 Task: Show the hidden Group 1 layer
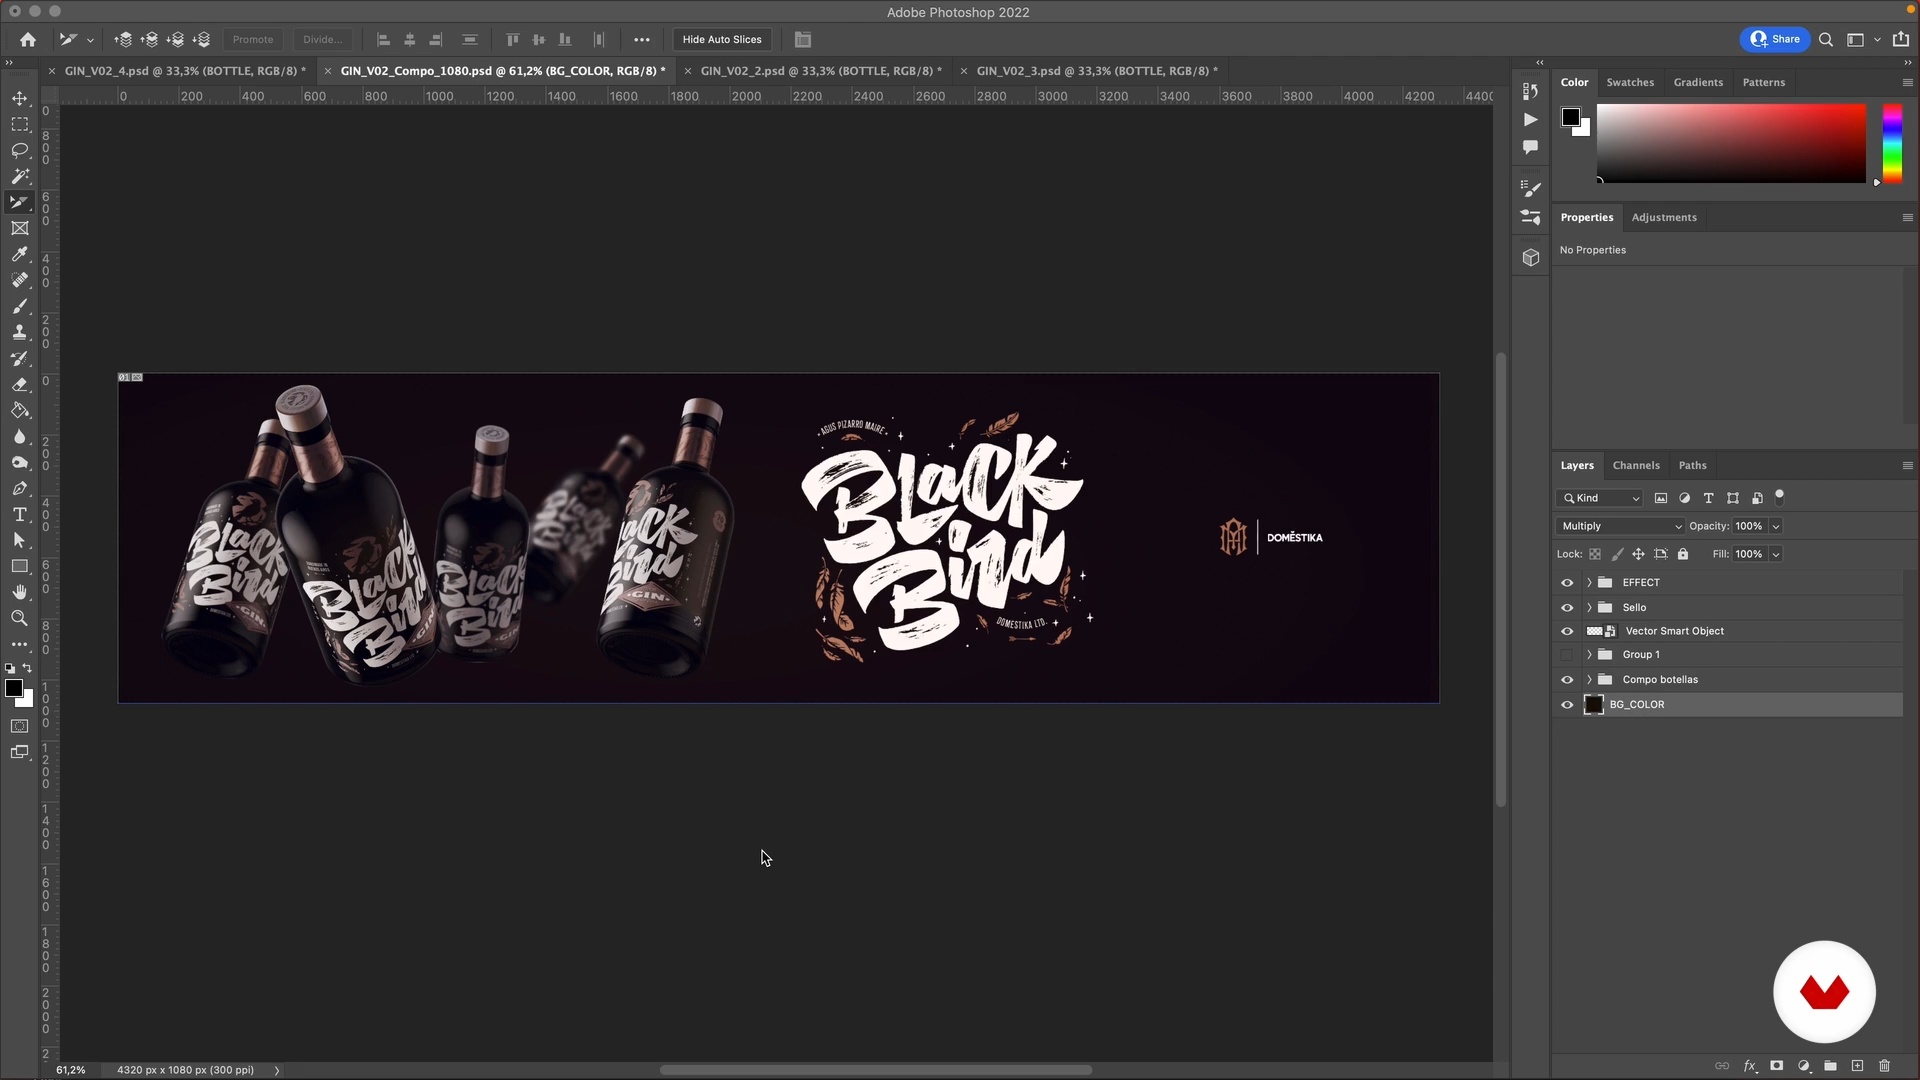click(x=1567, y=655)
